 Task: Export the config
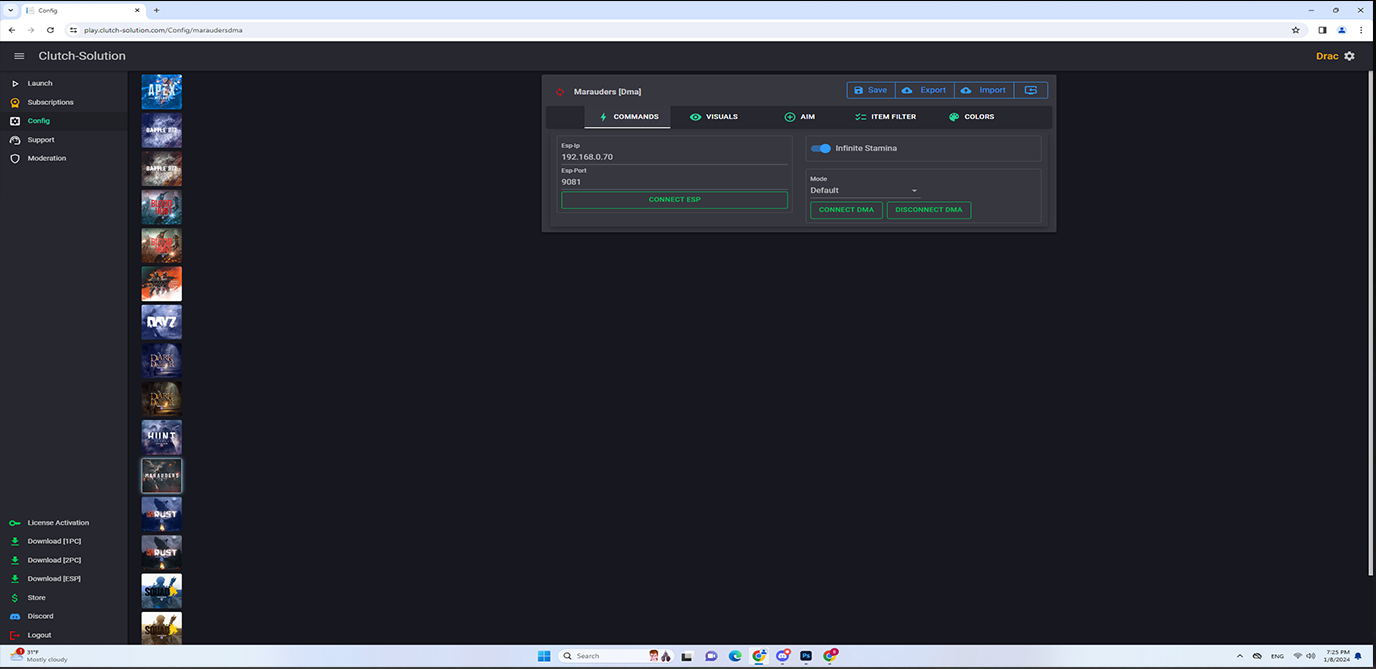tap(925, 90)
